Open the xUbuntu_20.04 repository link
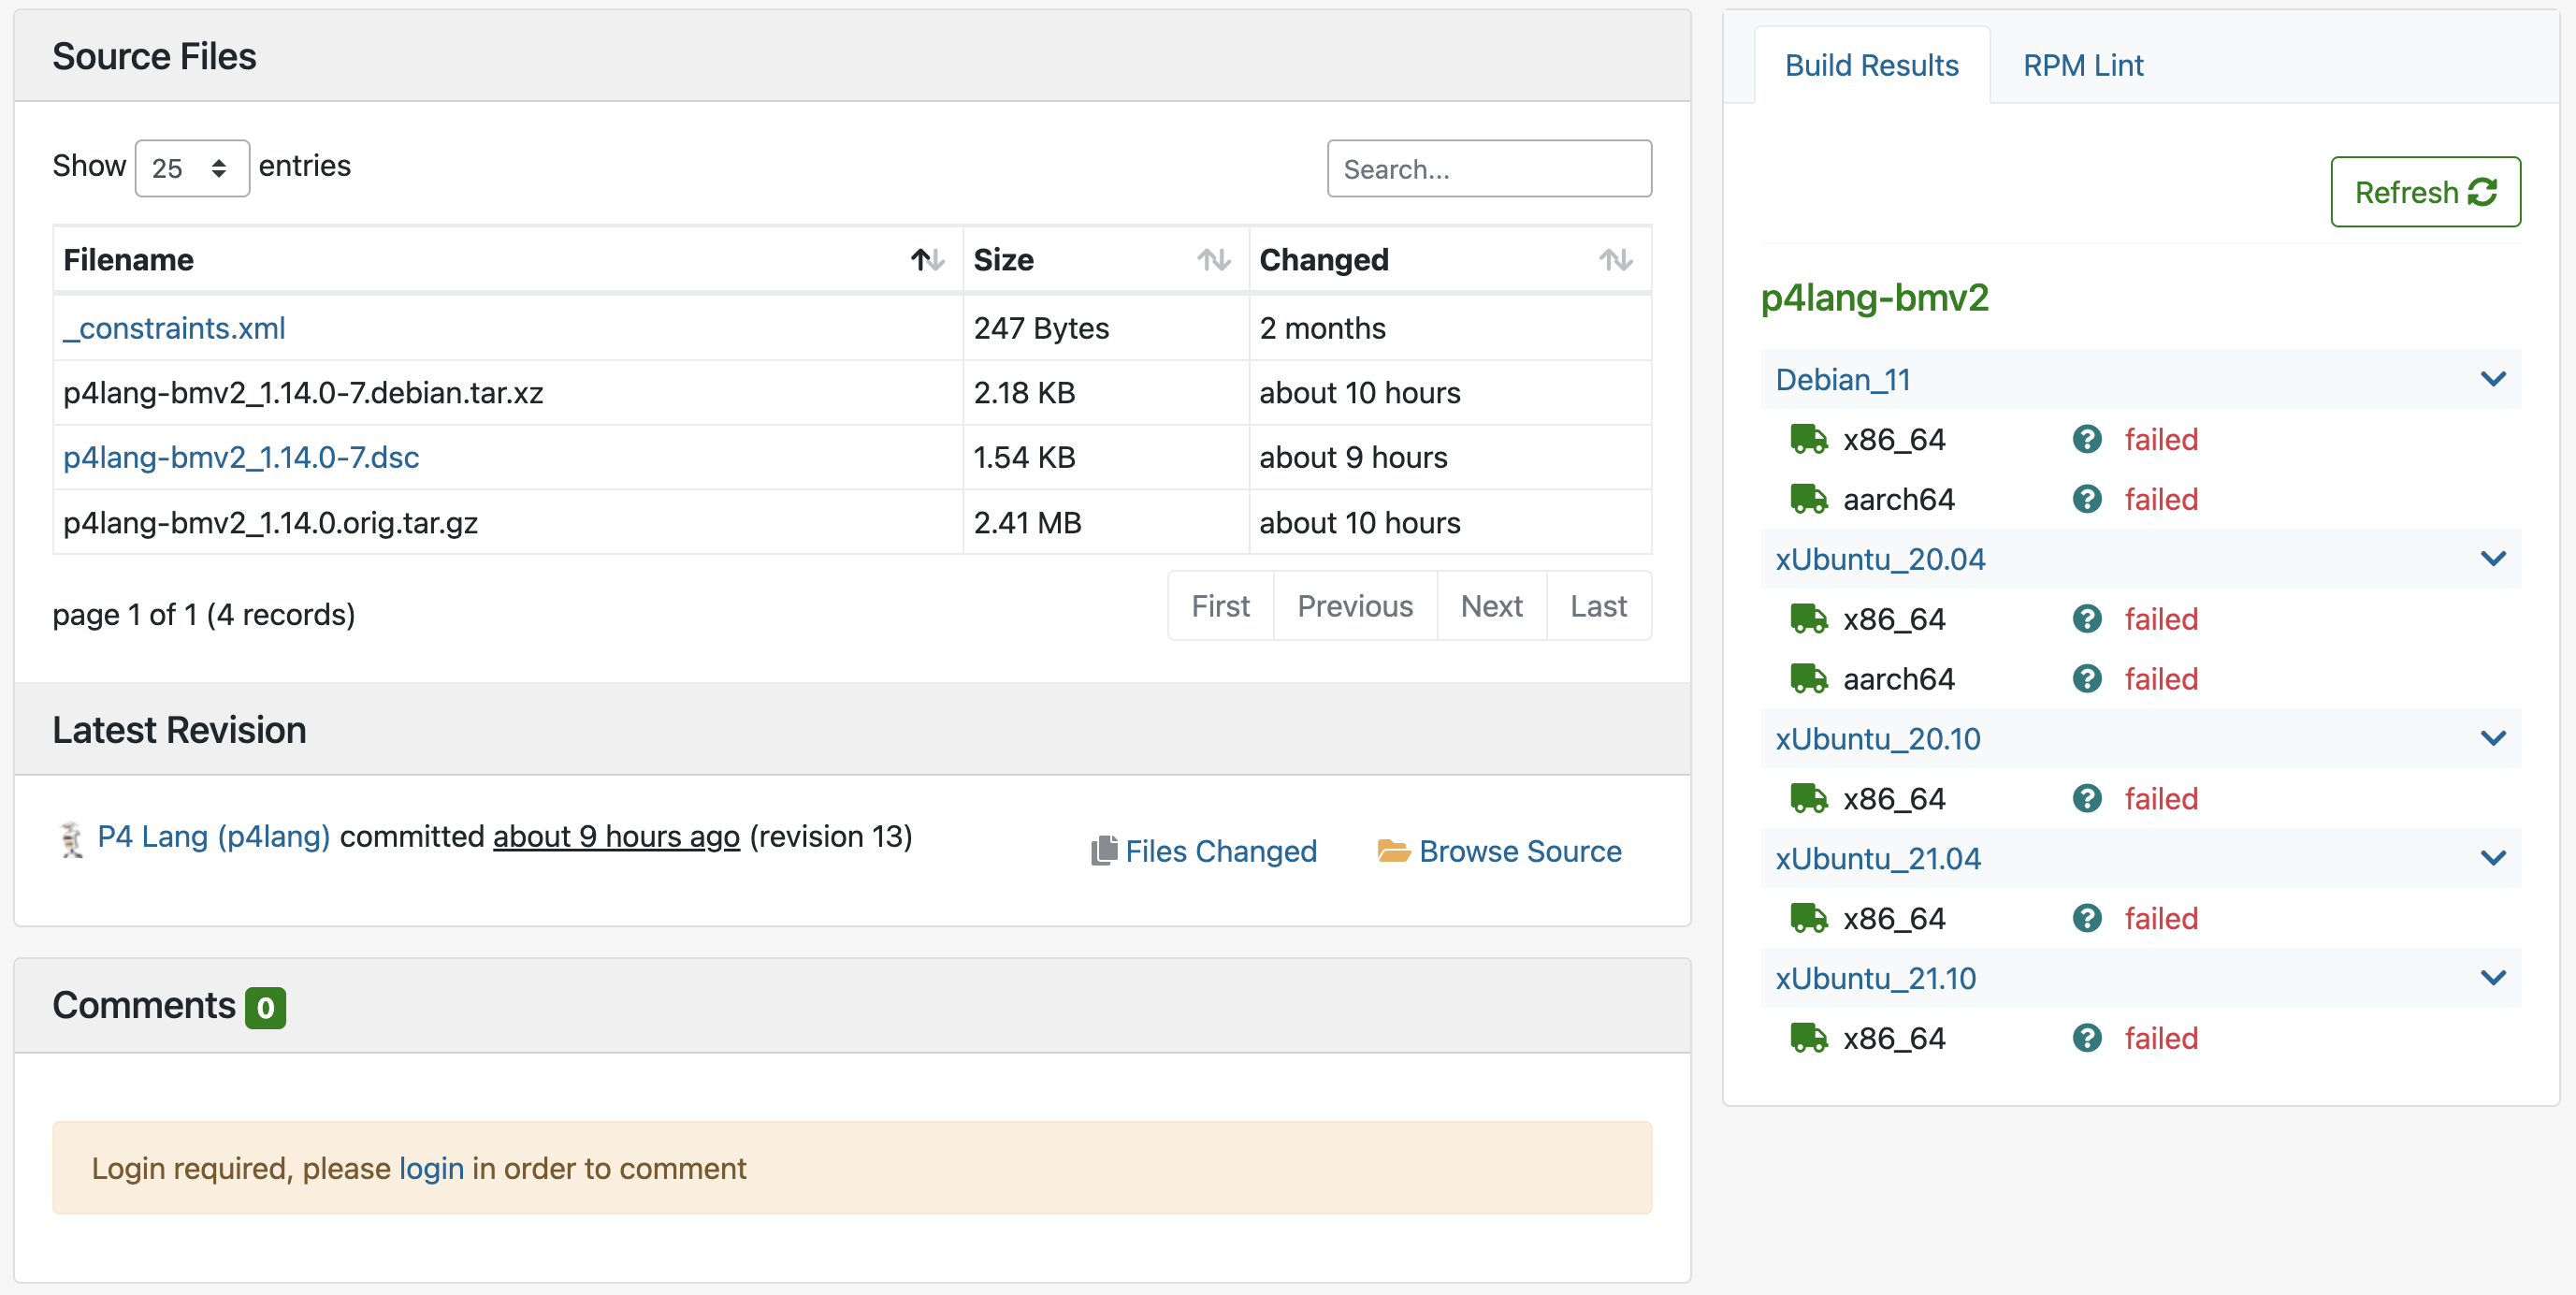This screenshot has height=1295, width=2576. [x=1880, y=559]
